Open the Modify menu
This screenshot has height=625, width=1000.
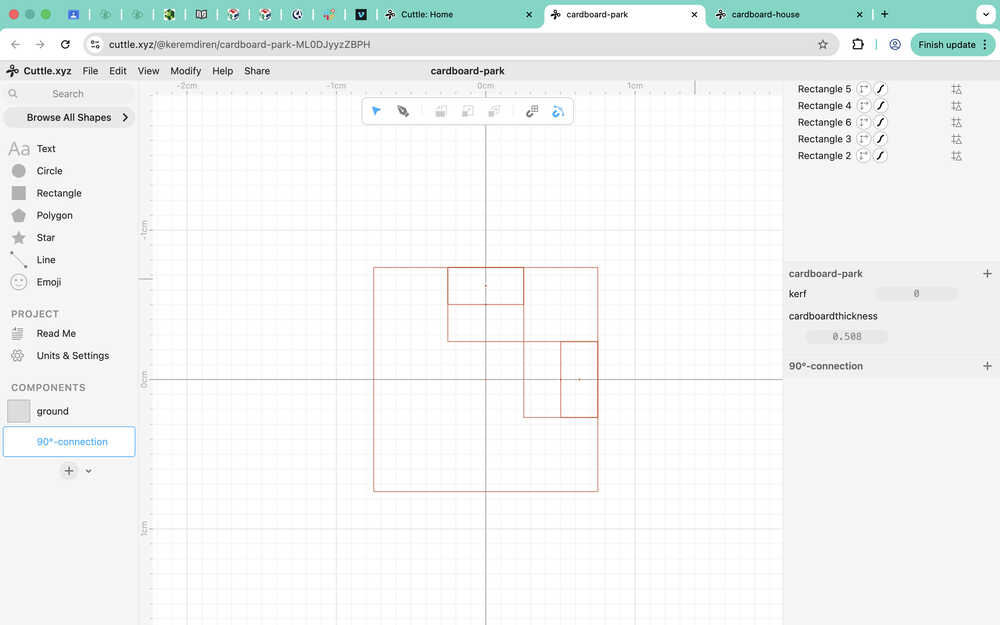[x=185, y=71]
